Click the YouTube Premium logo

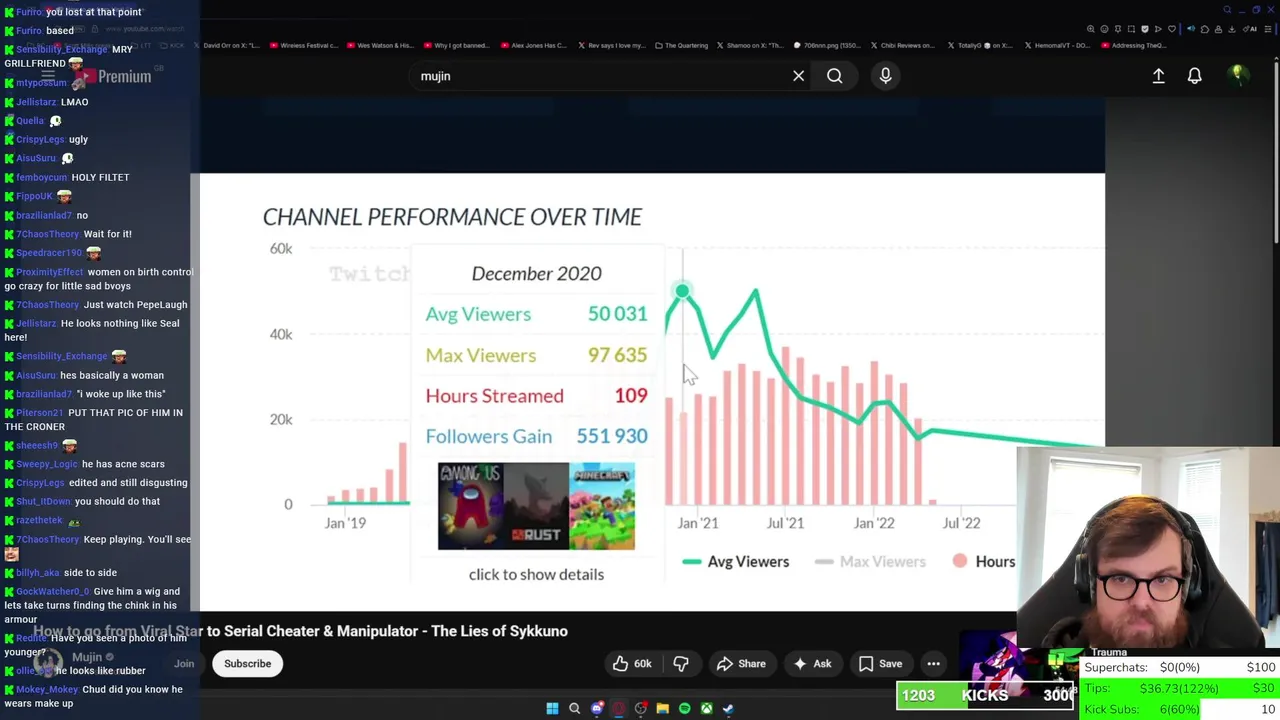(x=116, y=76)
